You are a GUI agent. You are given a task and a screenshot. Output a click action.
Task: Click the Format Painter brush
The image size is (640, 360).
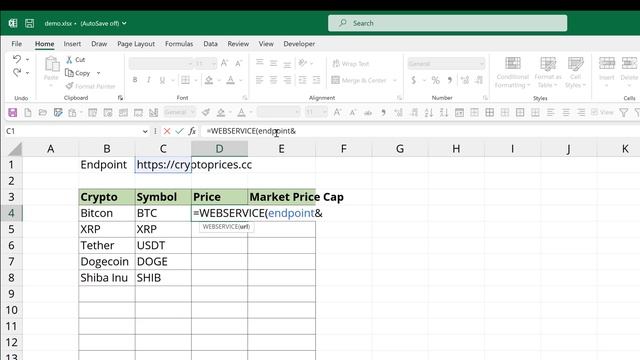click(x=69, y=86)
